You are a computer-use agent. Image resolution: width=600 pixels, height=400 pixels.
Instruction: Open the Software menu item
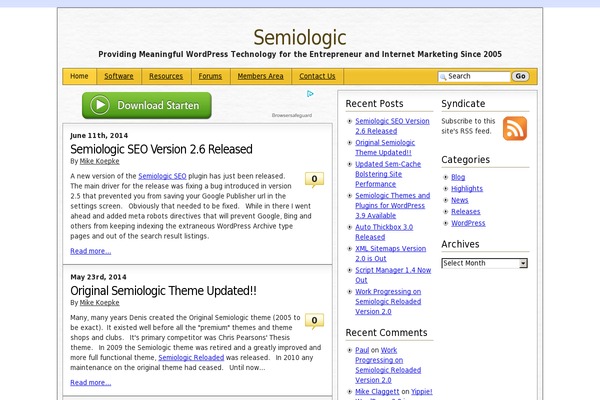(x=119, y=76)
